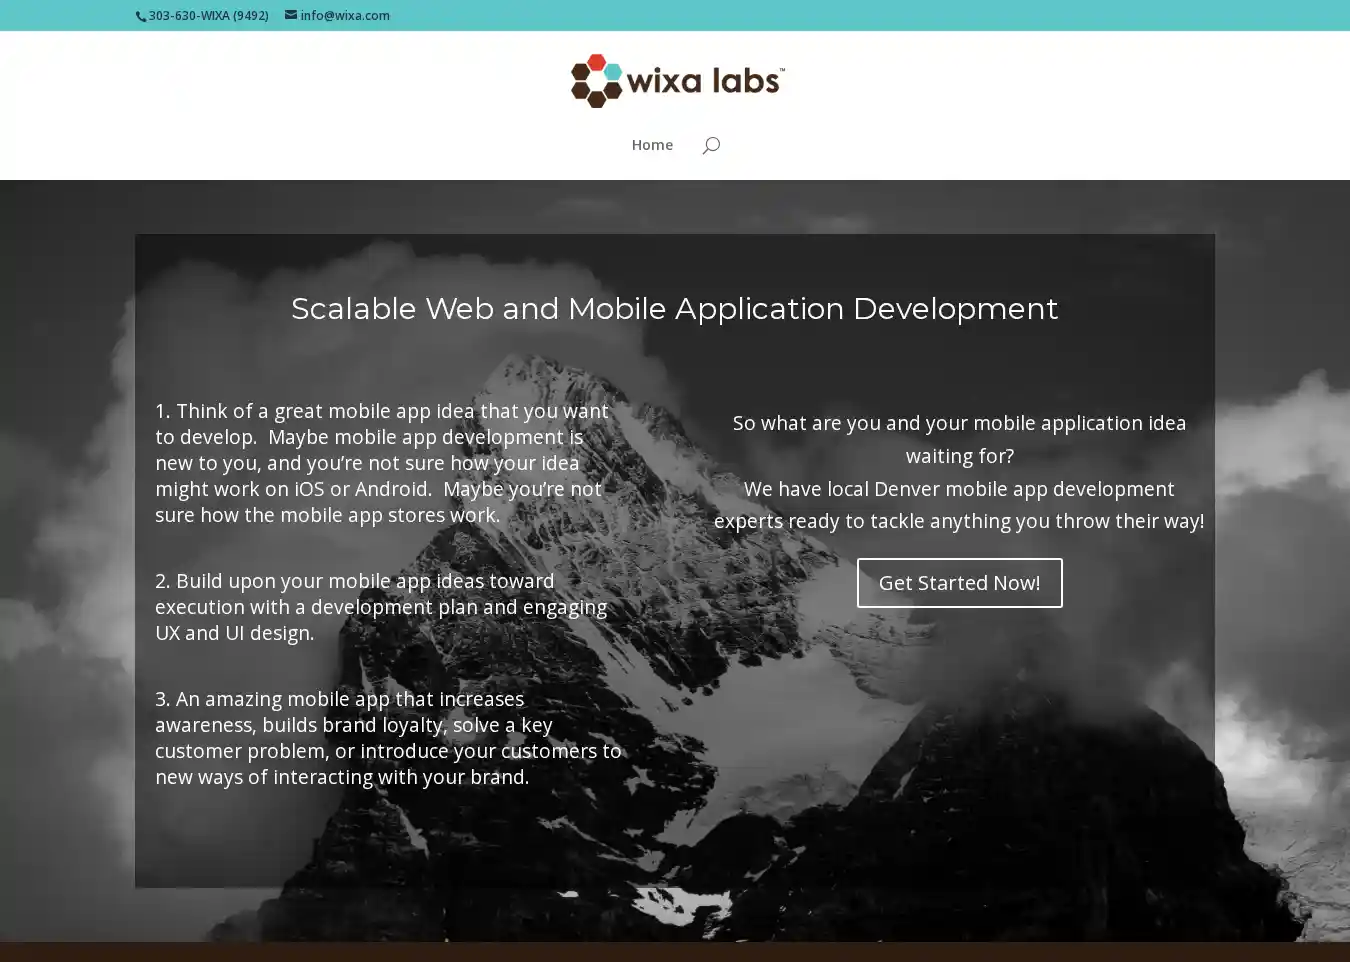Screen dimensions: 1350x962
Task: Click the envelope icon beside info@wixa.com
Action: point(291,15)
